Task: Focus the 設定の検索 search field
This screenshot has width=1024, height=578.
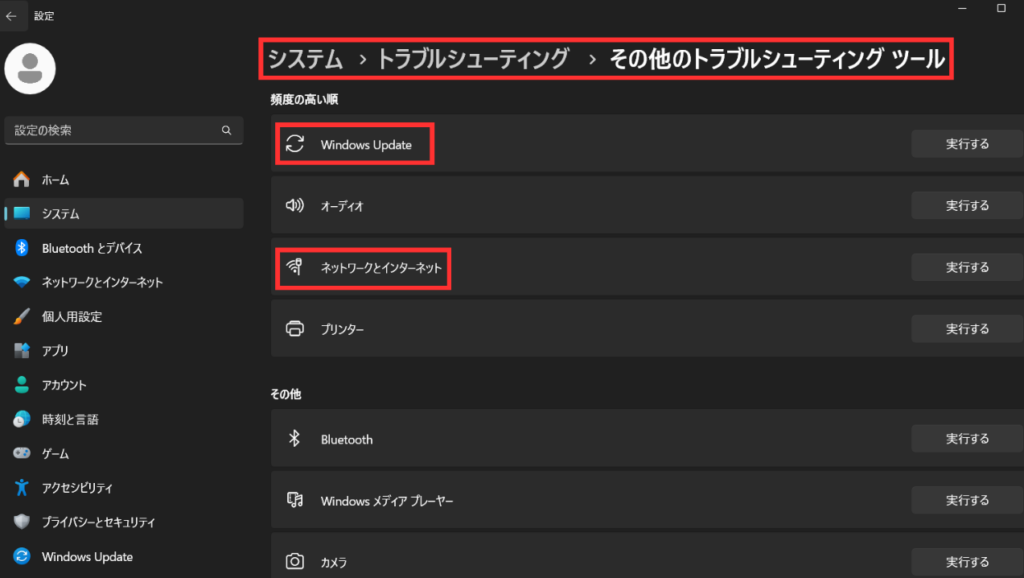Action: pyautogui.click(x=123, y=130)
